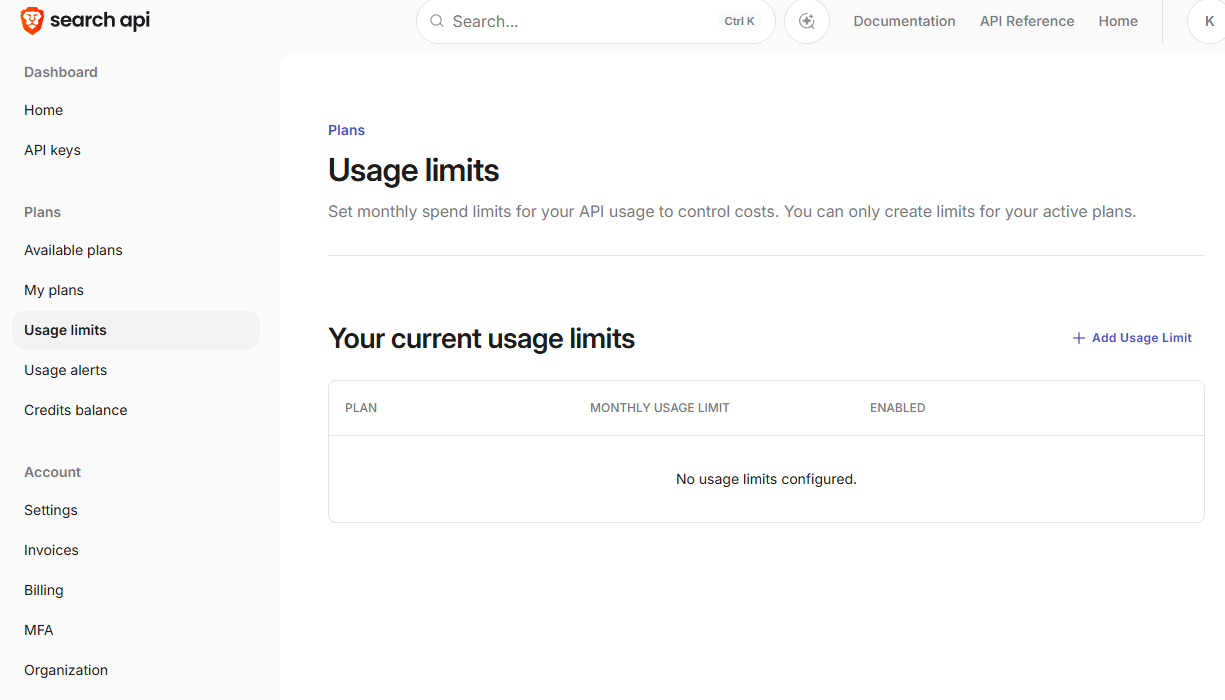Screen dimensions: 1225x700
Task: Open Billing in sidebar
Action: (x=44, y=590)
